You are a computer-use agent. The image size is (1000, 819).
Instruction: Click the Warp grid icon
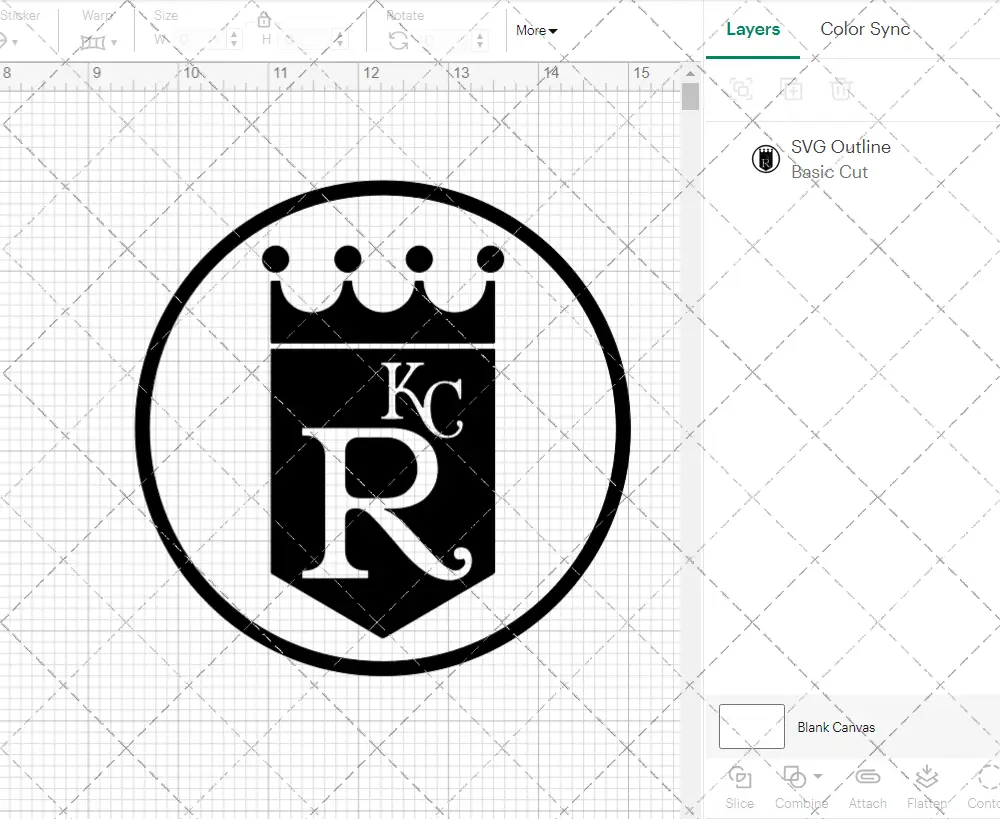[93, 43]
